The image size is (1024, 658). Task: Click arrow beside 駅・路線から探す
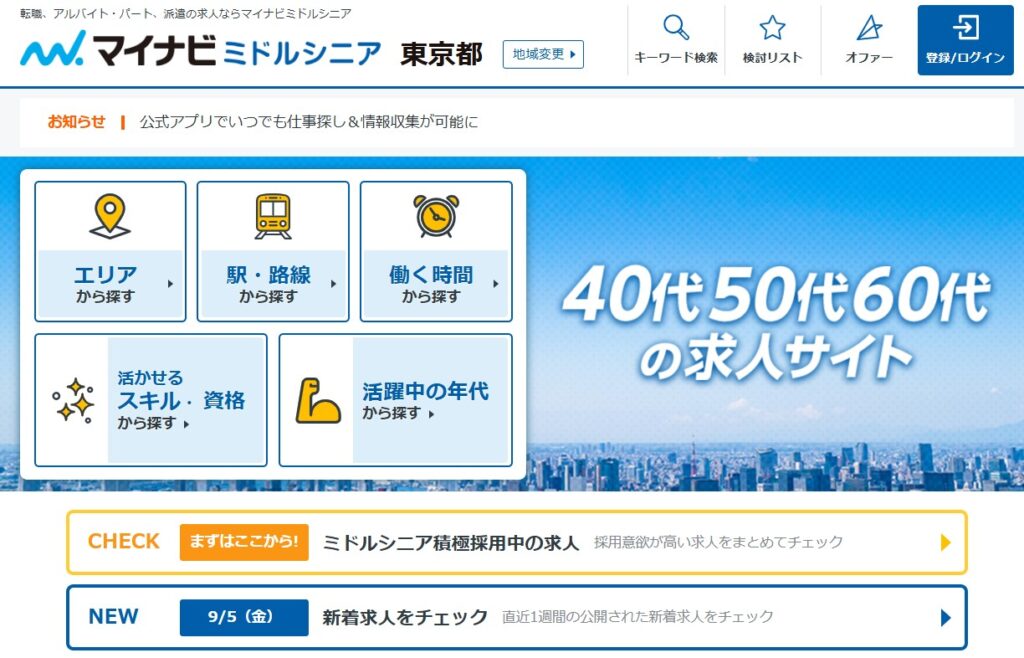coord(334,284)
